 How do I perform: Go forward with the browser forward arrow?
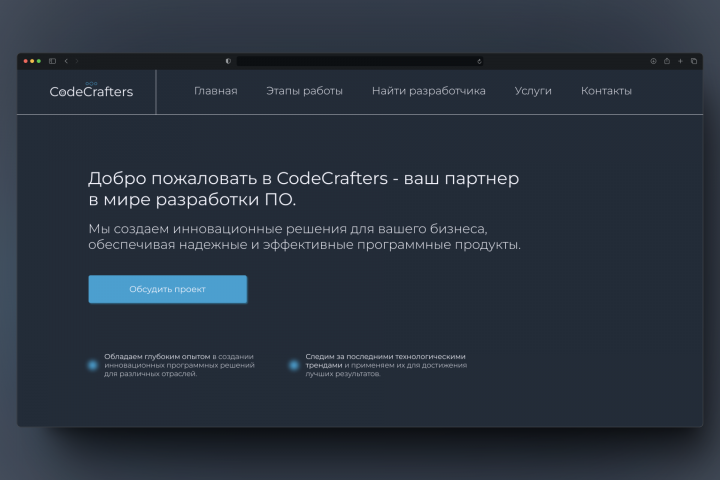click(77, 61)
